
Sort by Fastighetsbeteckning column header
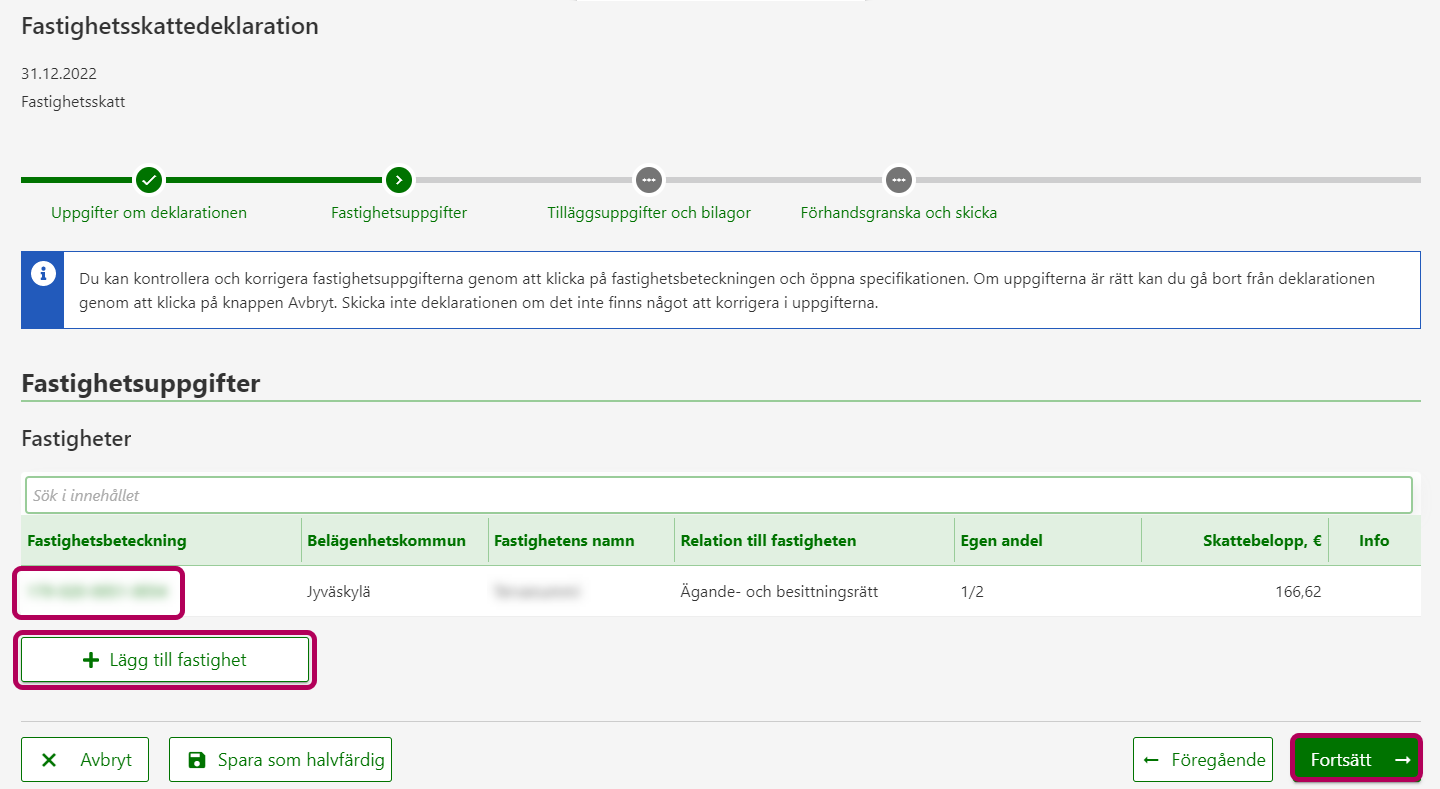point(107,541)
